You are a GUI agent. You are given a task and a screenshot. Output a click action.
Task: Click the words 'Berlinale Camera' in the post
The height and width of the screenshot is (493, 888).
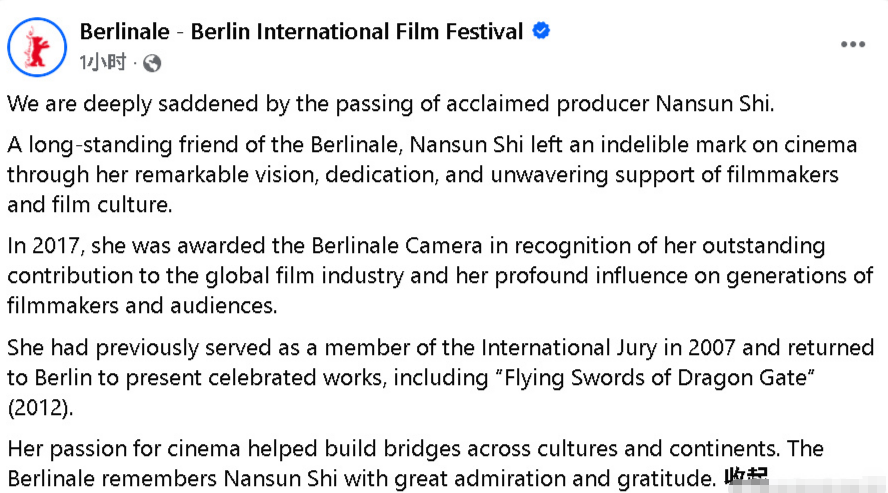(x=396, y=246)
